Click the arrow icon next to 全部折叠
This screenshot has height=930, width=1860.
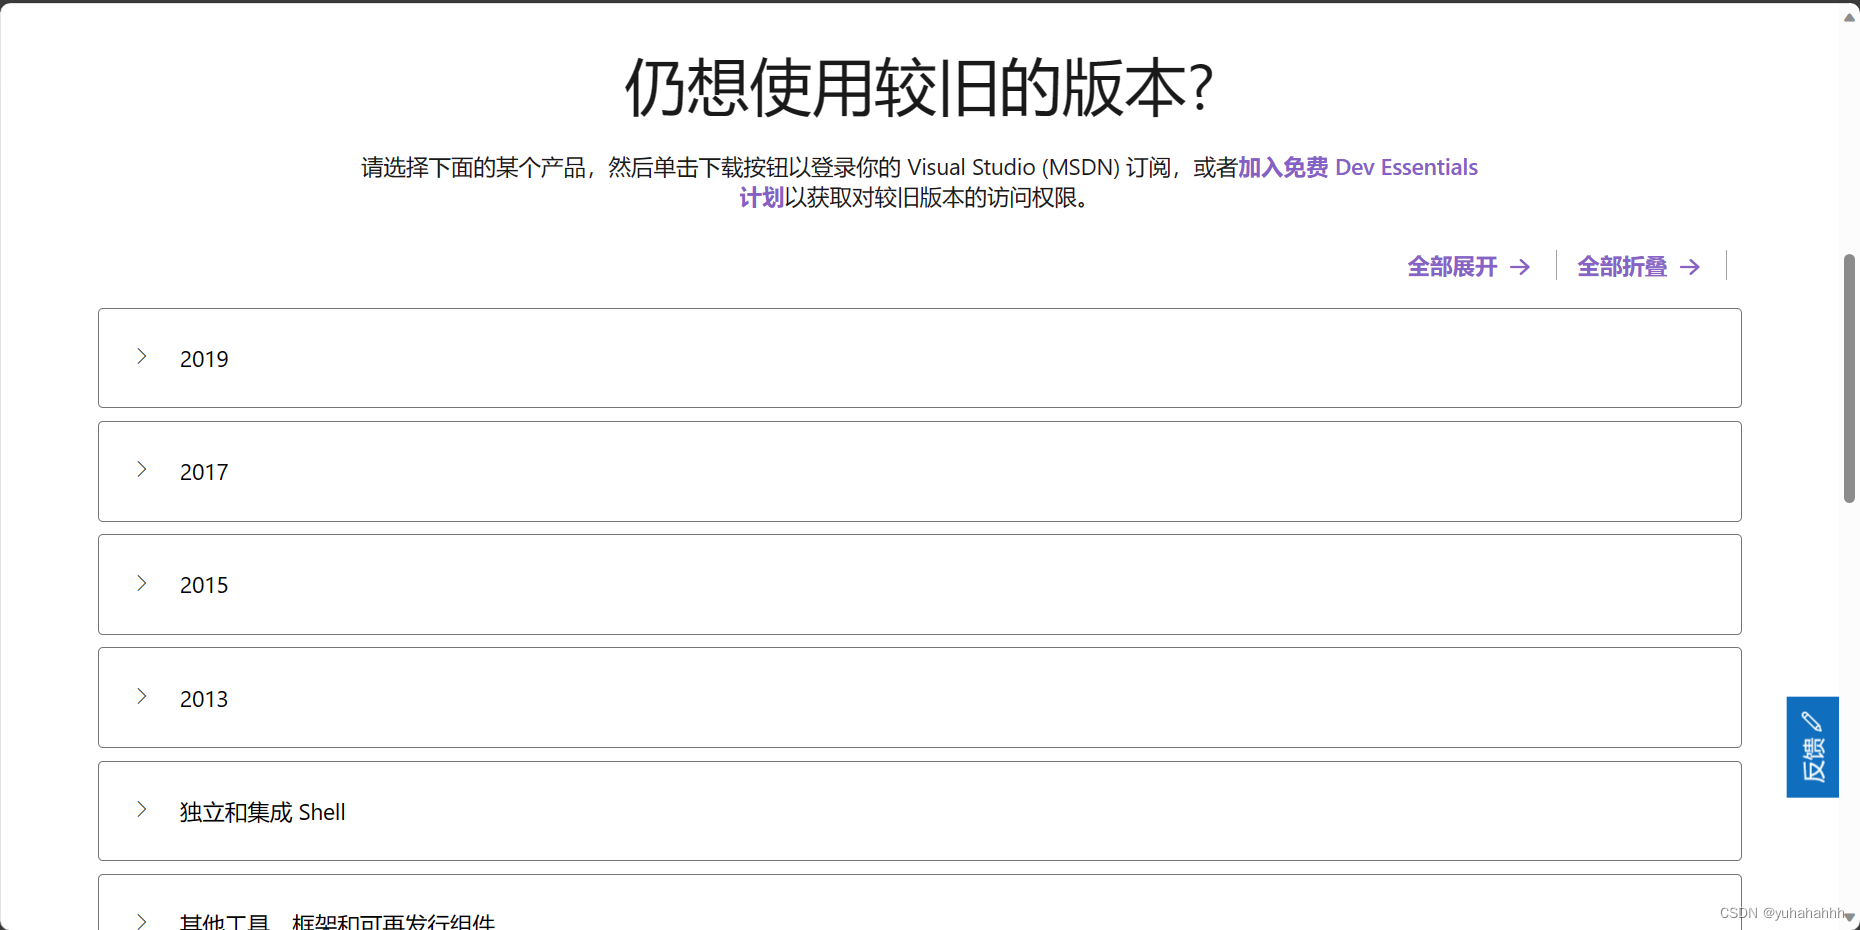click(x=1690, y=267)
